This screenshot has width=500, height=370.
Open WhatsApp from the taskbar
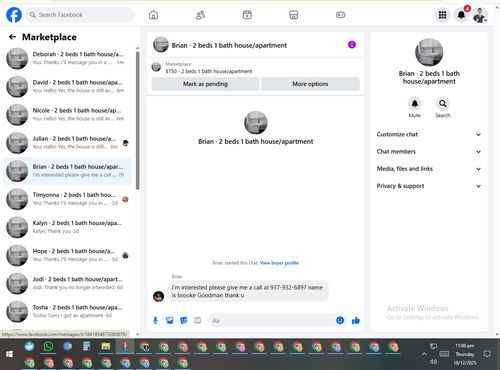pyautogui.click(x=49, y=346)
